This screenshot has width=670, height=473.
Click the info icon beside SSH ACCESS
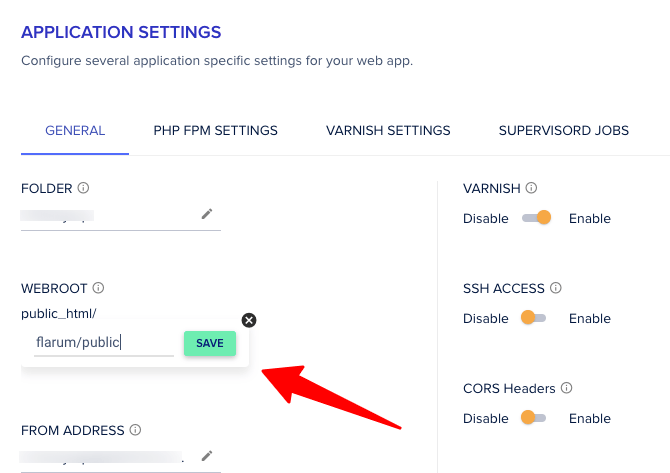tap(555, 288)
